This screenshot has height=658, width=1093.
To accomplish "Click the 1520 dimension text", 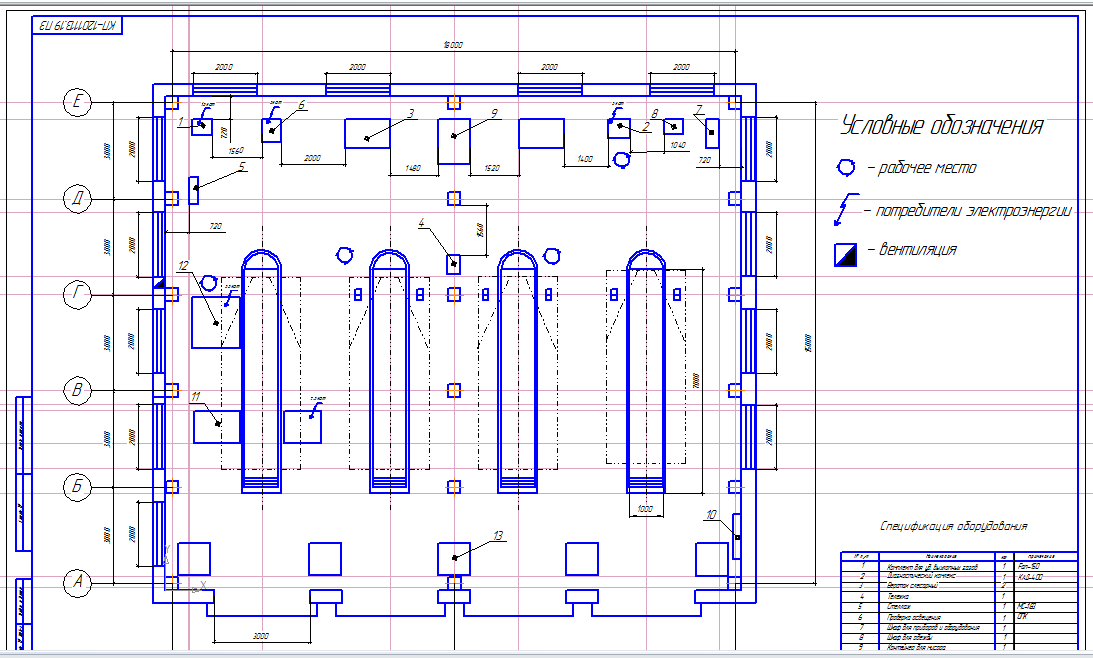I will pyautogui.click(x=492, y=168).
